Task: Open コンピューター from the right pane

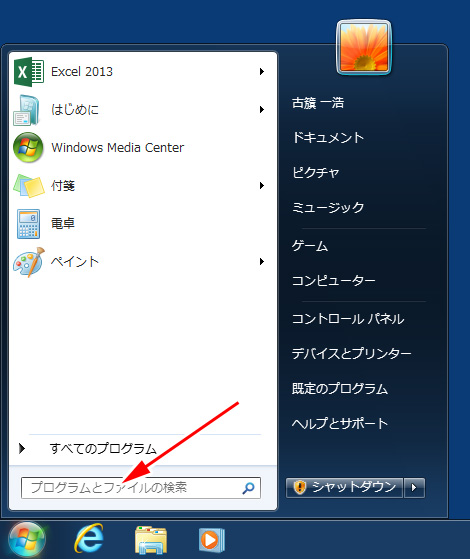Action: pos(334,281)
